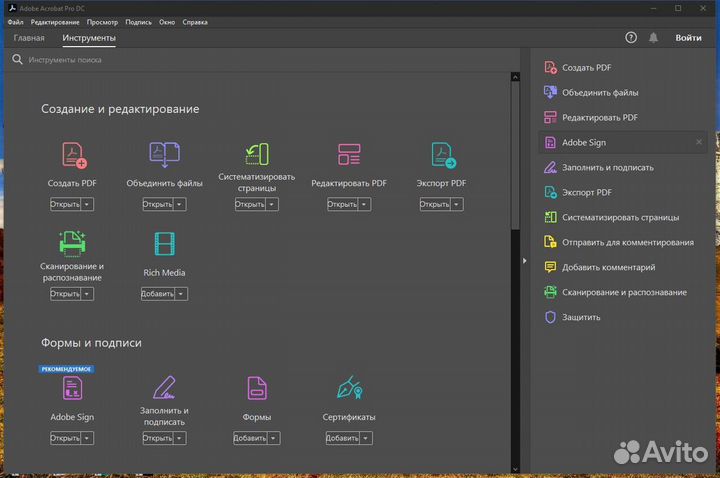720x478 pixels.
Task: Open the Сканирование и распознавание scanner icon in grid
Action: (x=72, y=243)
